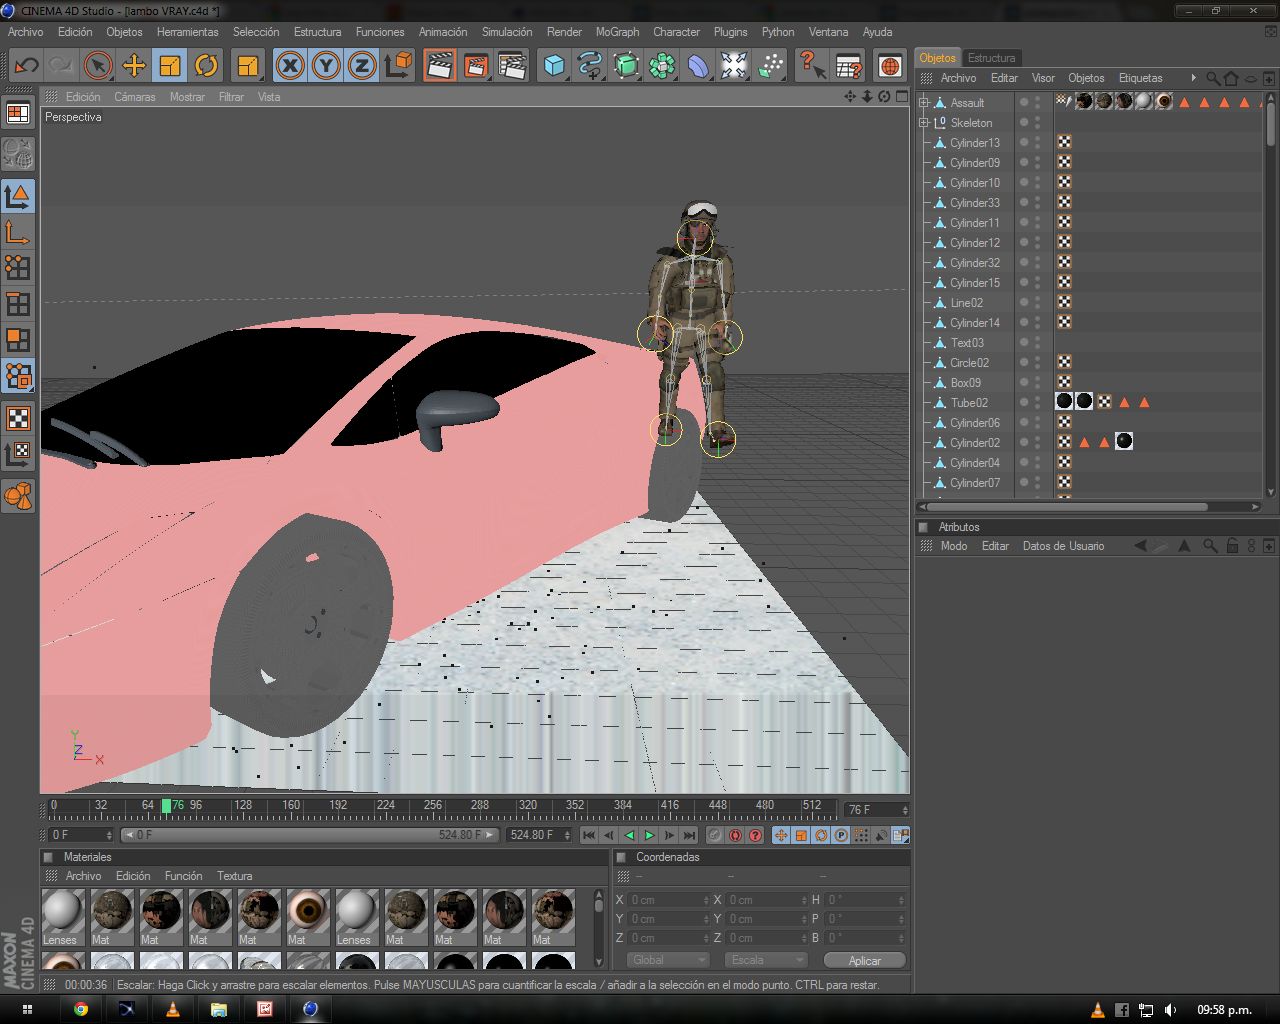Viewport: 1280px width, 1024px height.
Task: Toggle X axis lock
Action: (290, 66)
